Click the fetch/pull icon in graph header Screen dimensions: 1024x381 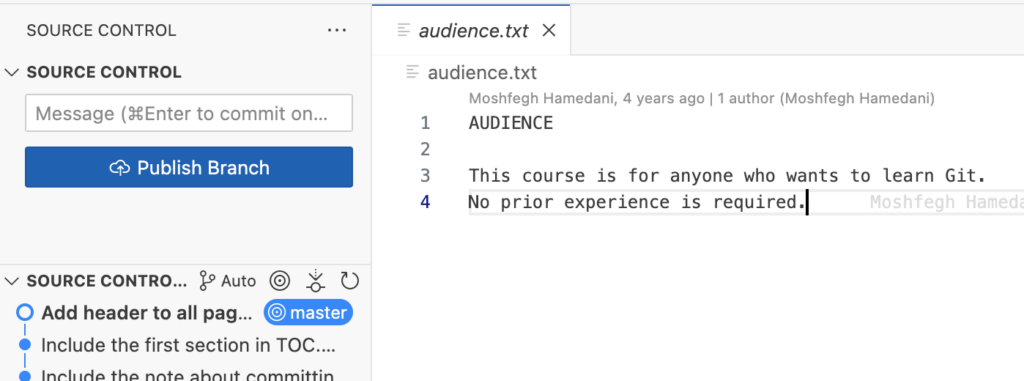316,281
